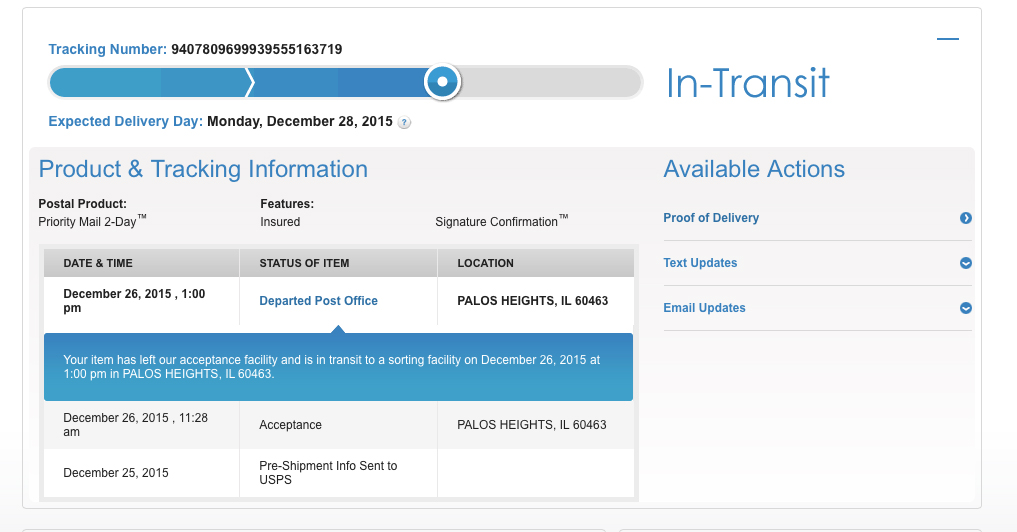Select the Pre-Shipment Info Sent row
This screenshot has height=532, width=1017.
point(339,473)
